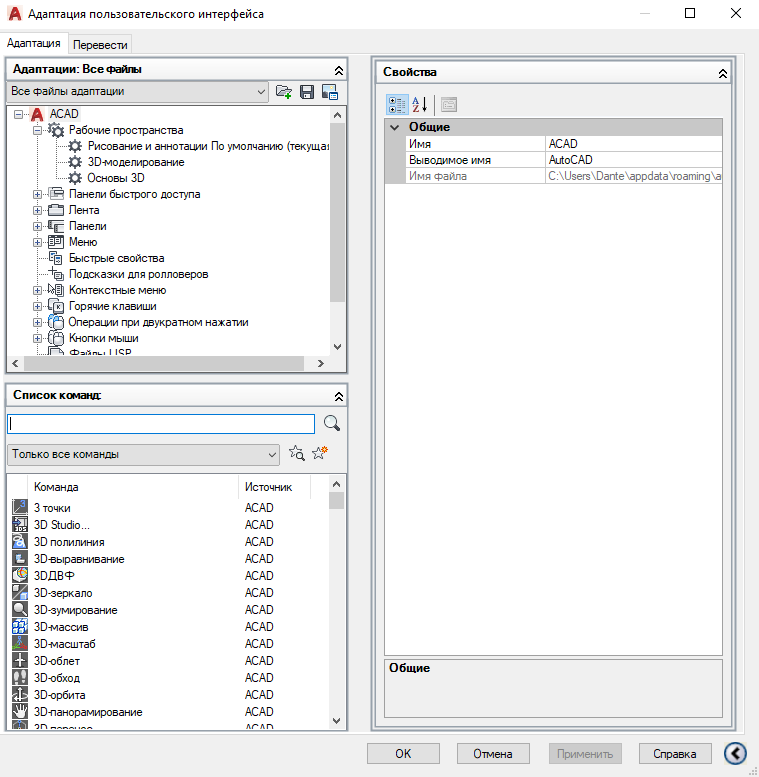Click the Лента folder icon
Image resolution: width=759 pixels, height=777 pixels.
click(56, 210)
